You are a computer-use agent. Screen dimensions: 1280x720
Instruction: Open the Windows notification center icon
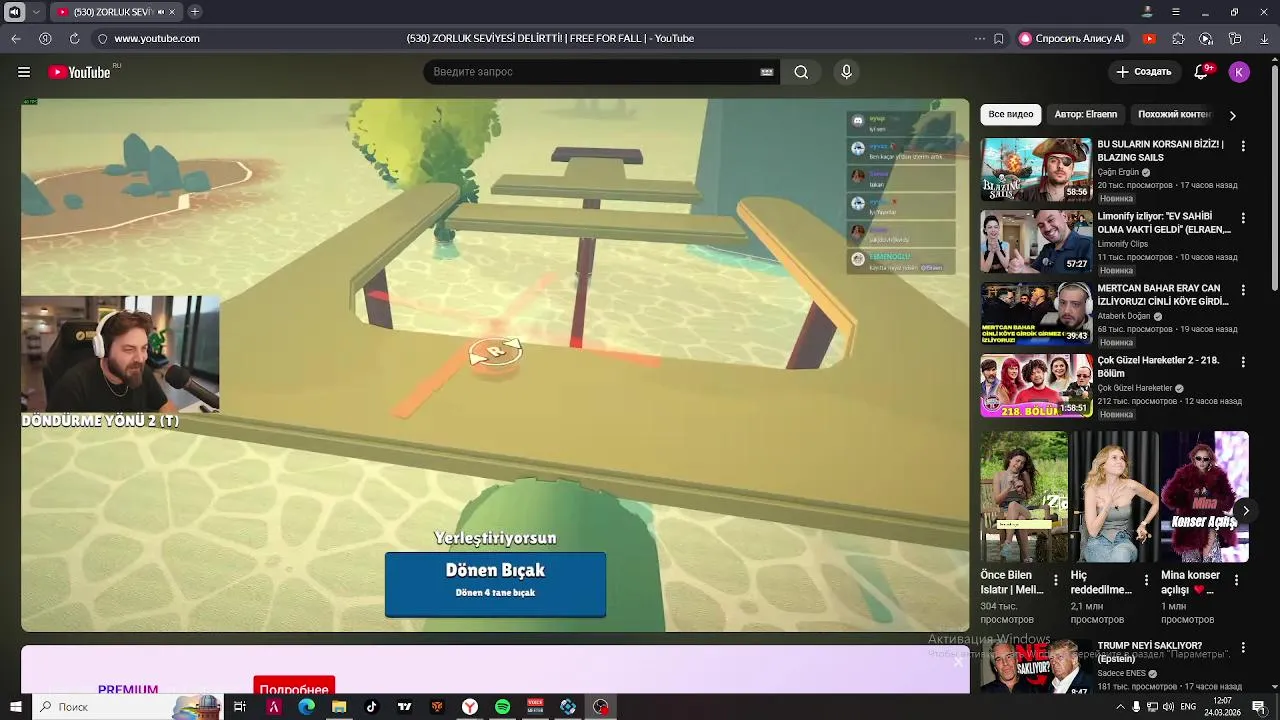pos(1259,707)
